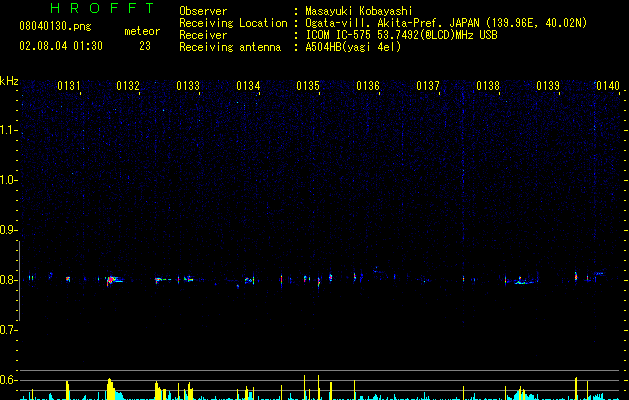The image size is (629, 400).
Task: Click the 0134 time marker
Action: [x=248, y=86]
